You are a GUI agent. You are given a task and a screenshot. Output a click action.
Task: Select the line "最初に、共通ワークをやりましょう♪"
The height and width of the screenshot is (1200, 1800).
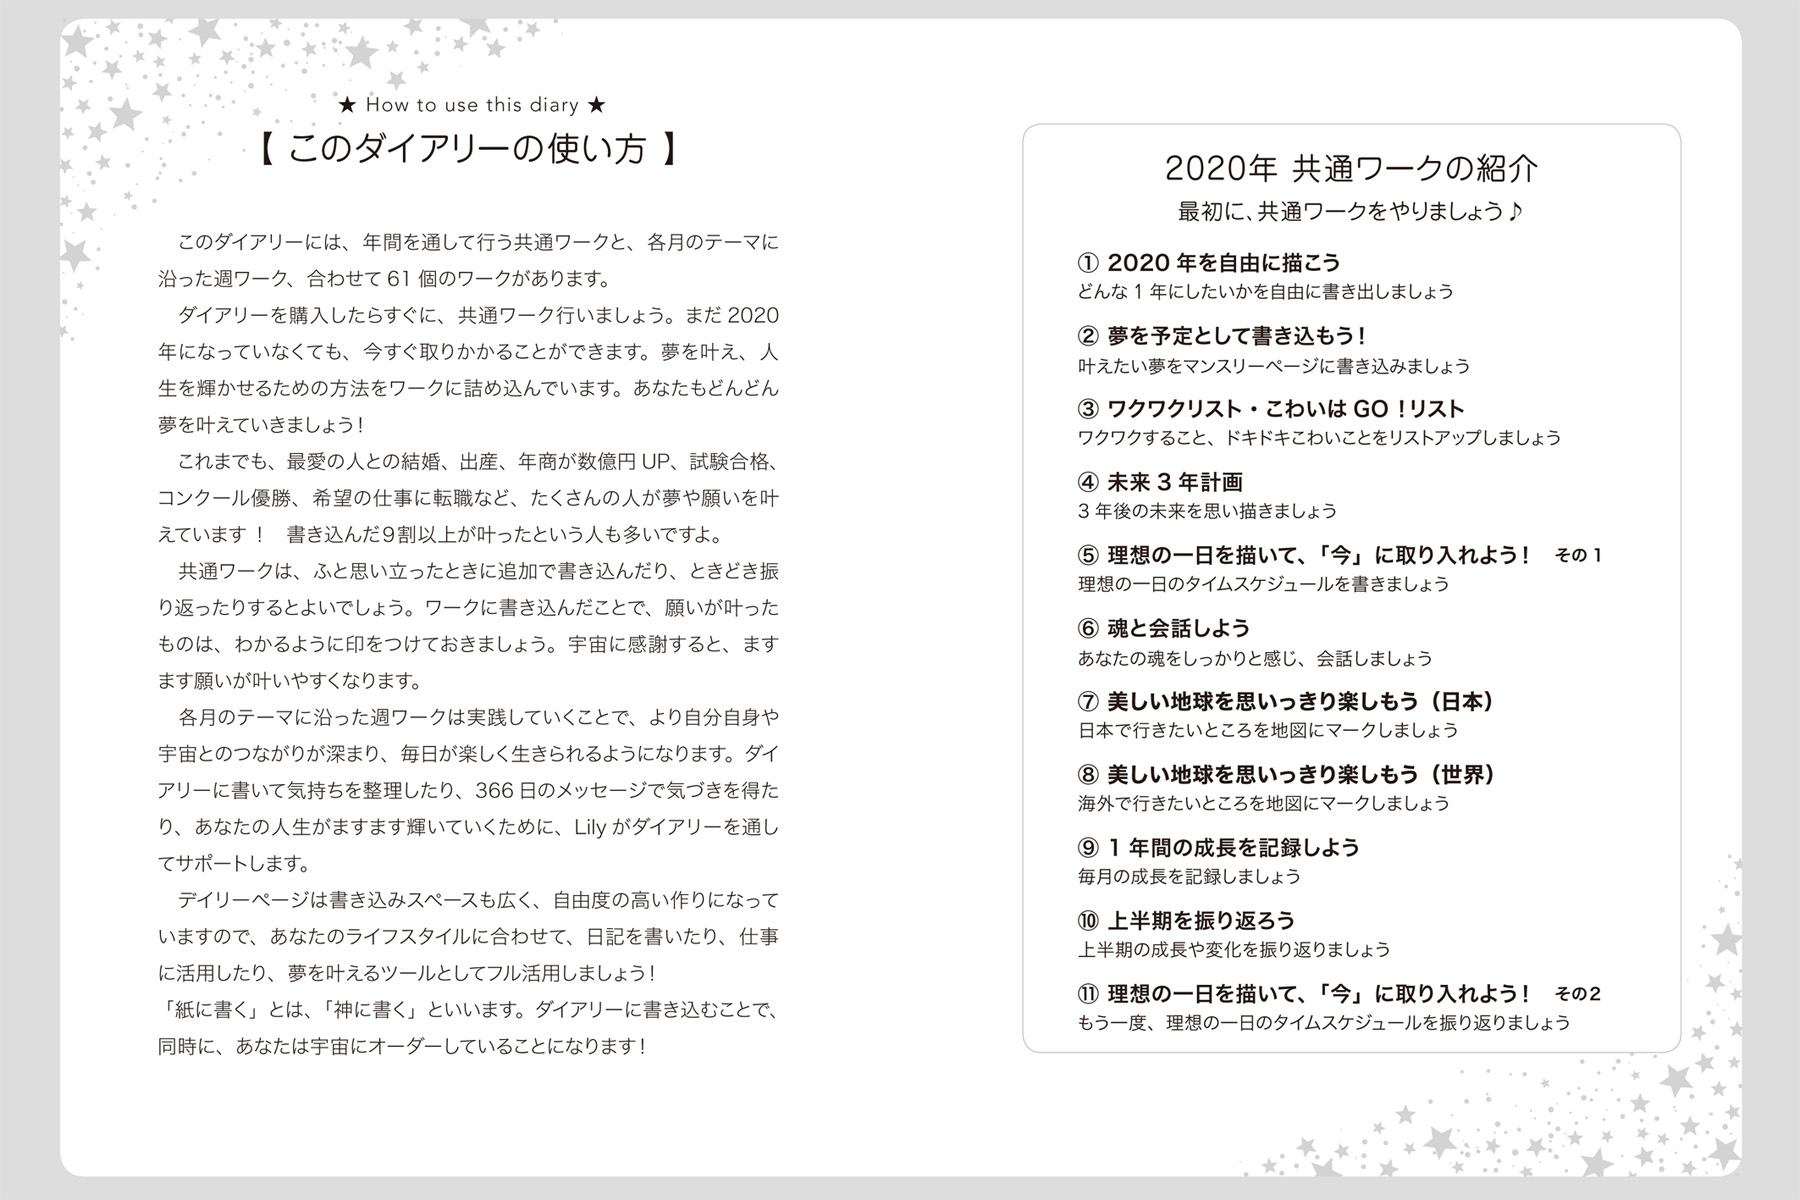[1351, 212]
